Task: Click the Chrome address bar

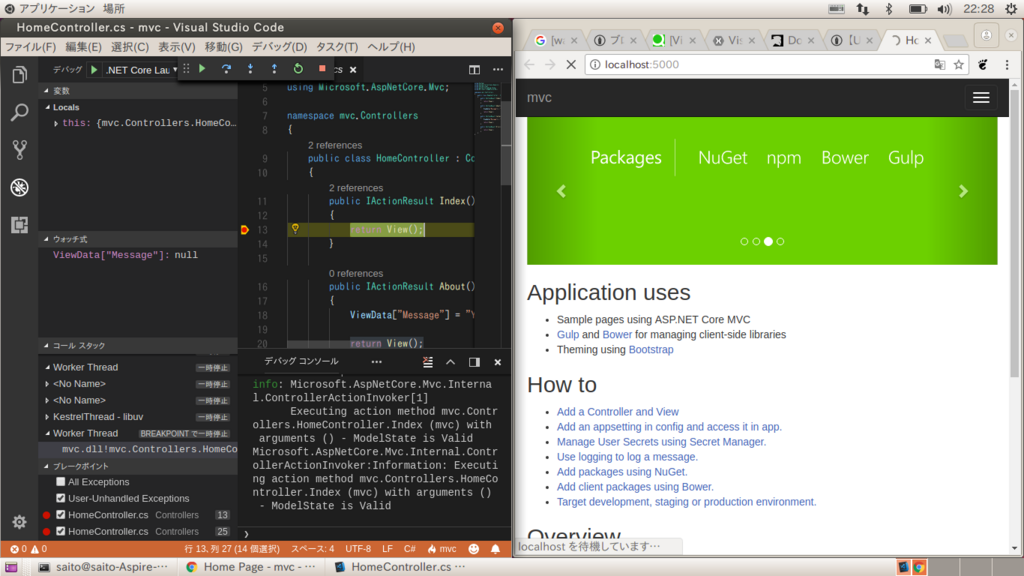Action: pos(758,65)
